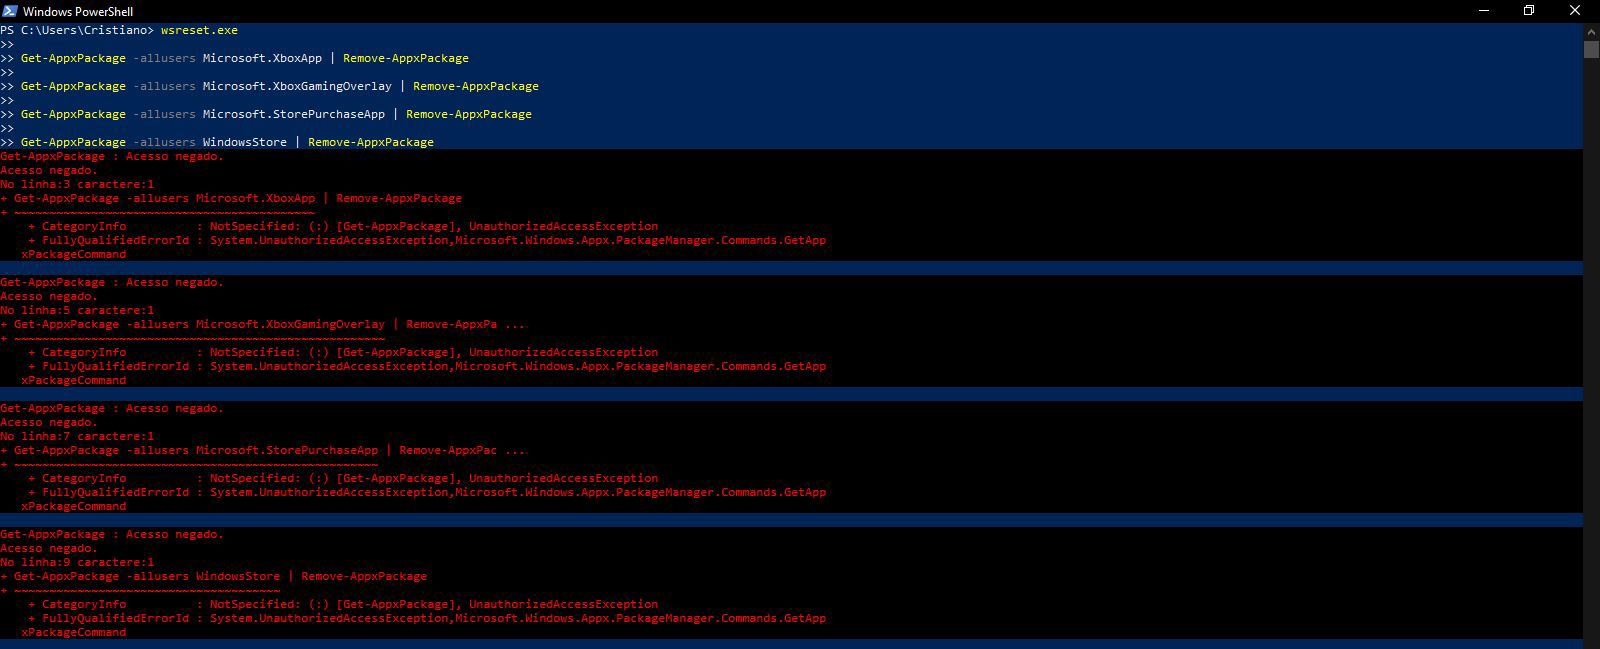Click the 'No linha:9 caractere:1' error line
Image resolution: width=1600 pixels, height=649 pixels.
[77, 562]
